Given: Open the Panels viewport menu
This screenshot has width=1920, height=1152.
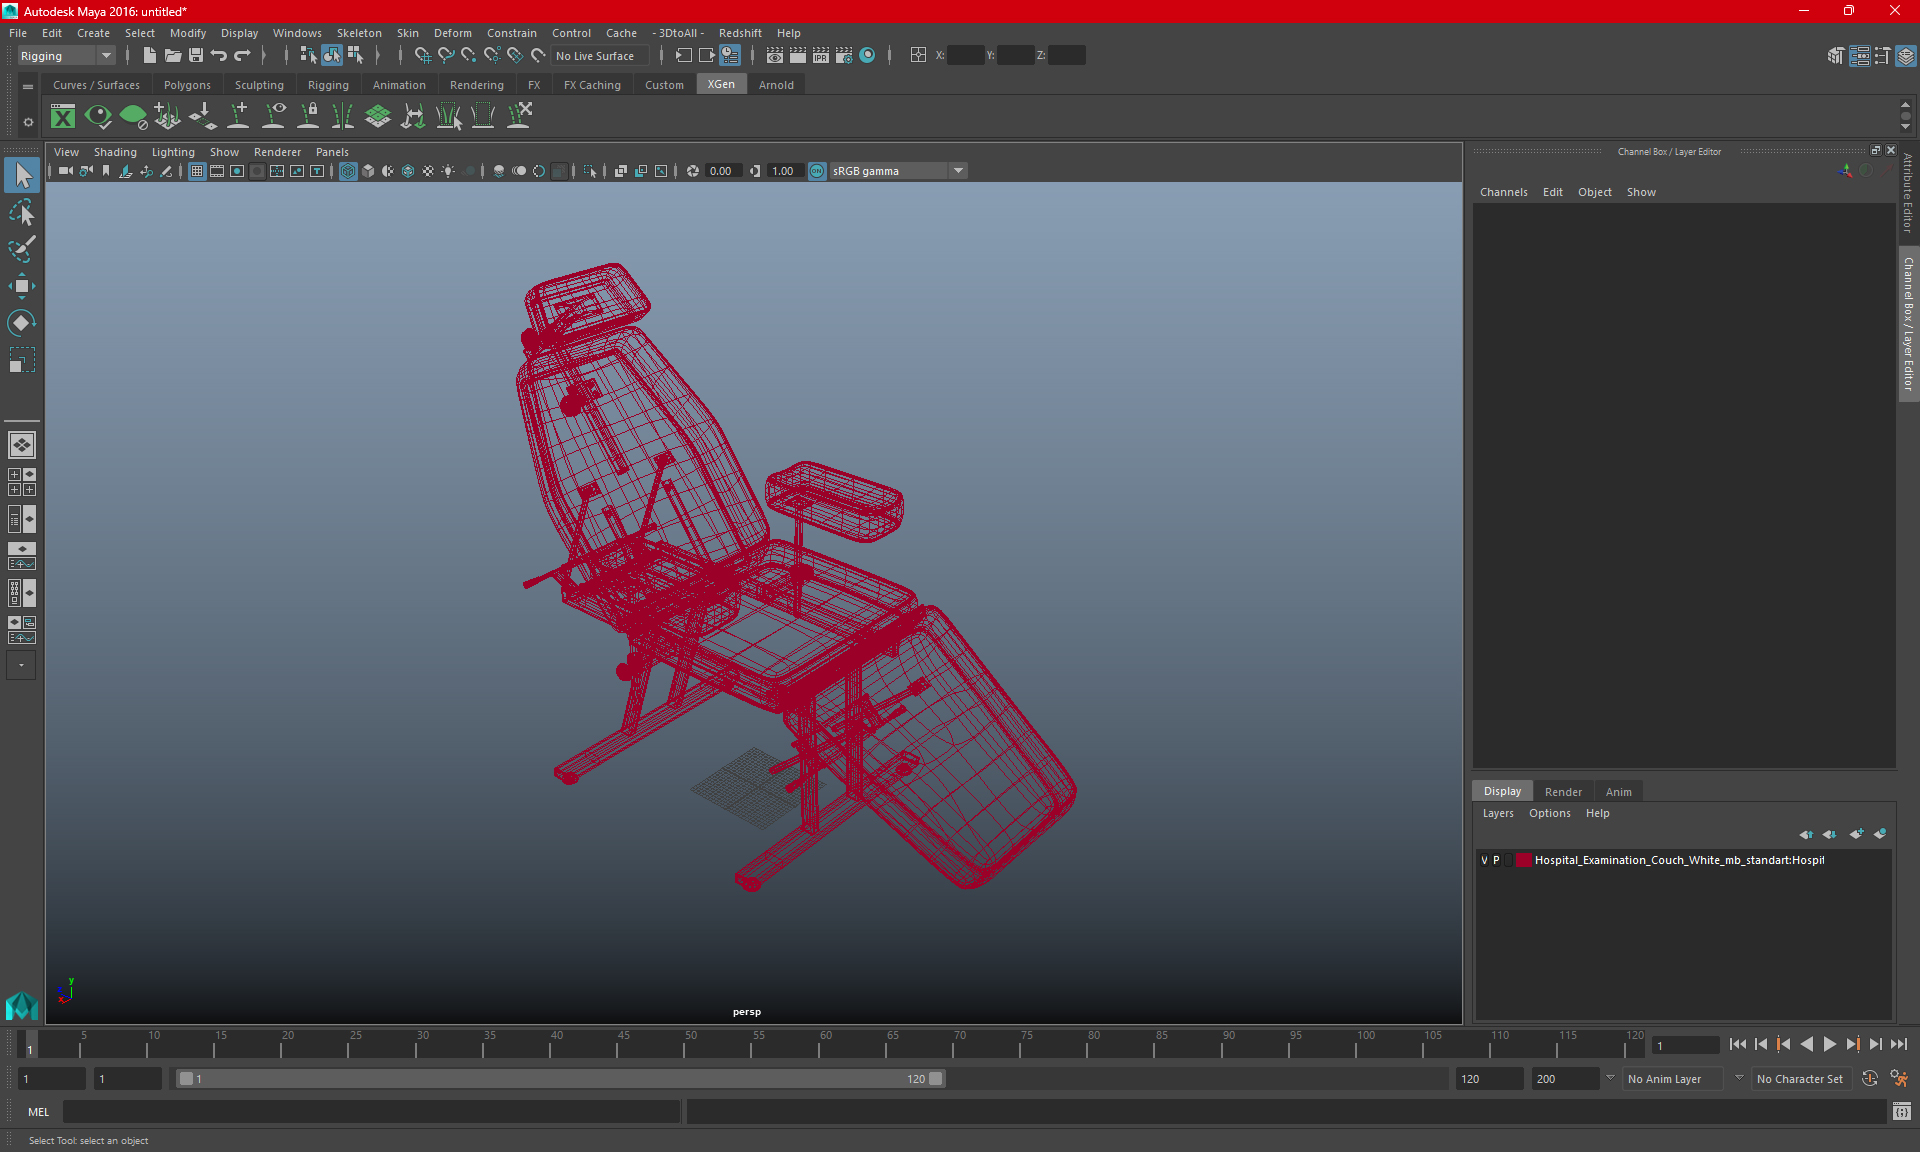Looking at the screenshot, I should pos(332,152).
